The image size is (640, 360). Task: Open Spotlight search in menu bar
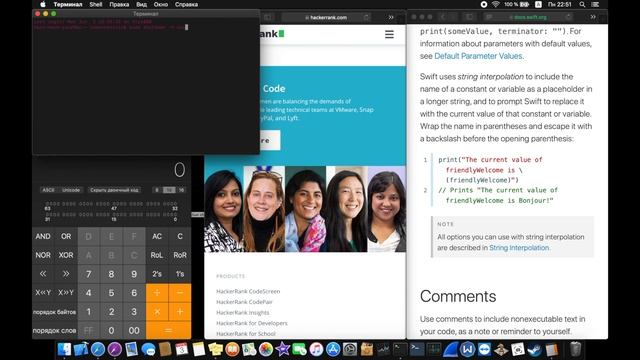[582, 4]
